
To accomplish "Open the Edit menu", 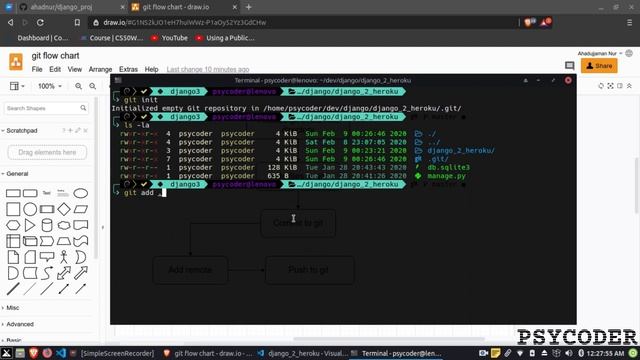I will point(55,69).
